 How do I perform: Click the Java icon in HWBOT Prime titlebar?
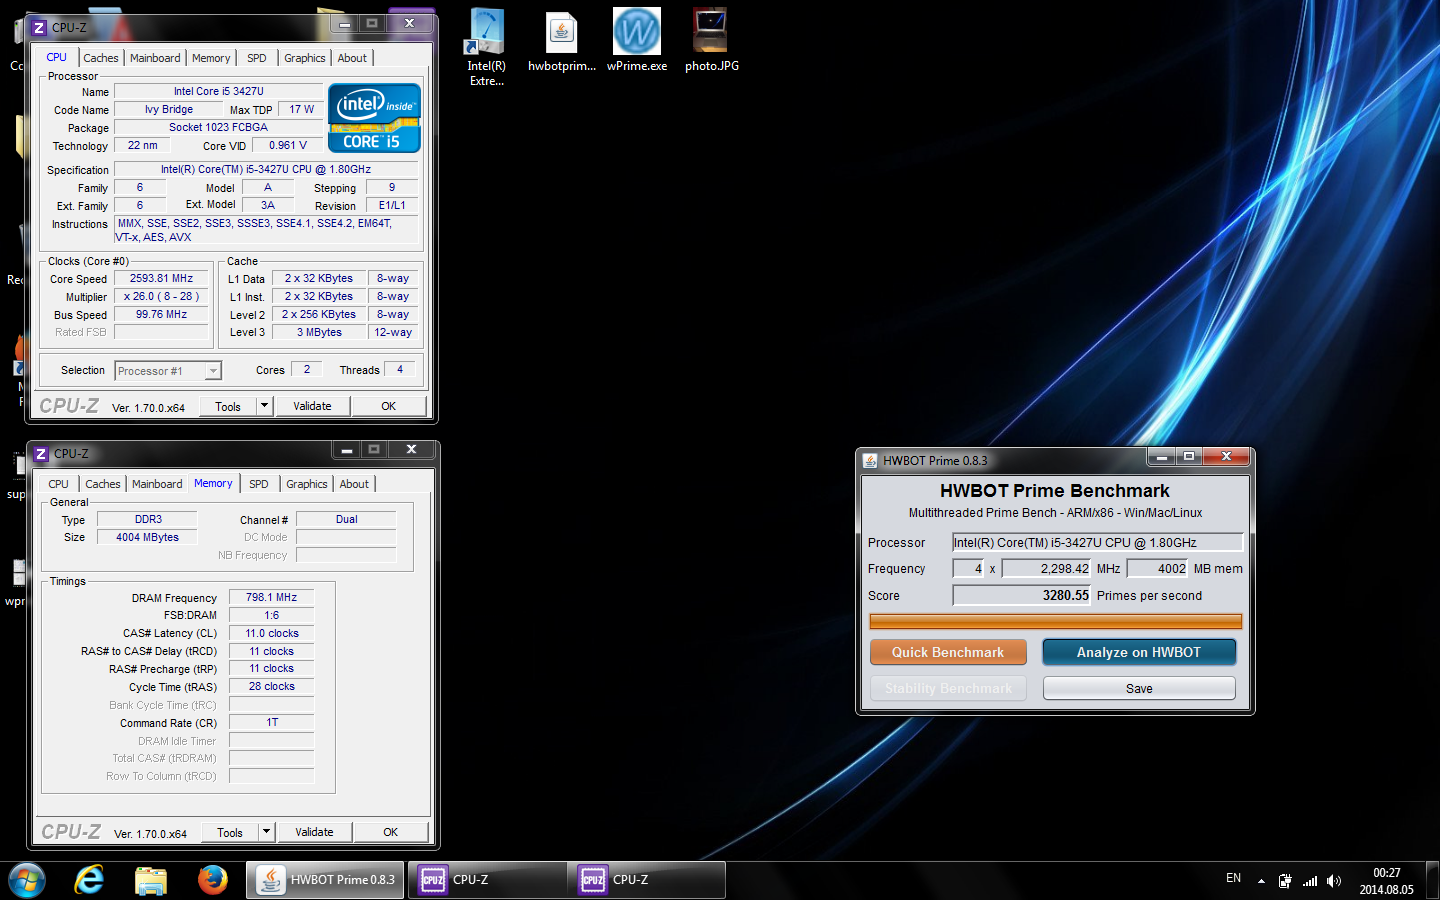tap(870, 460)
